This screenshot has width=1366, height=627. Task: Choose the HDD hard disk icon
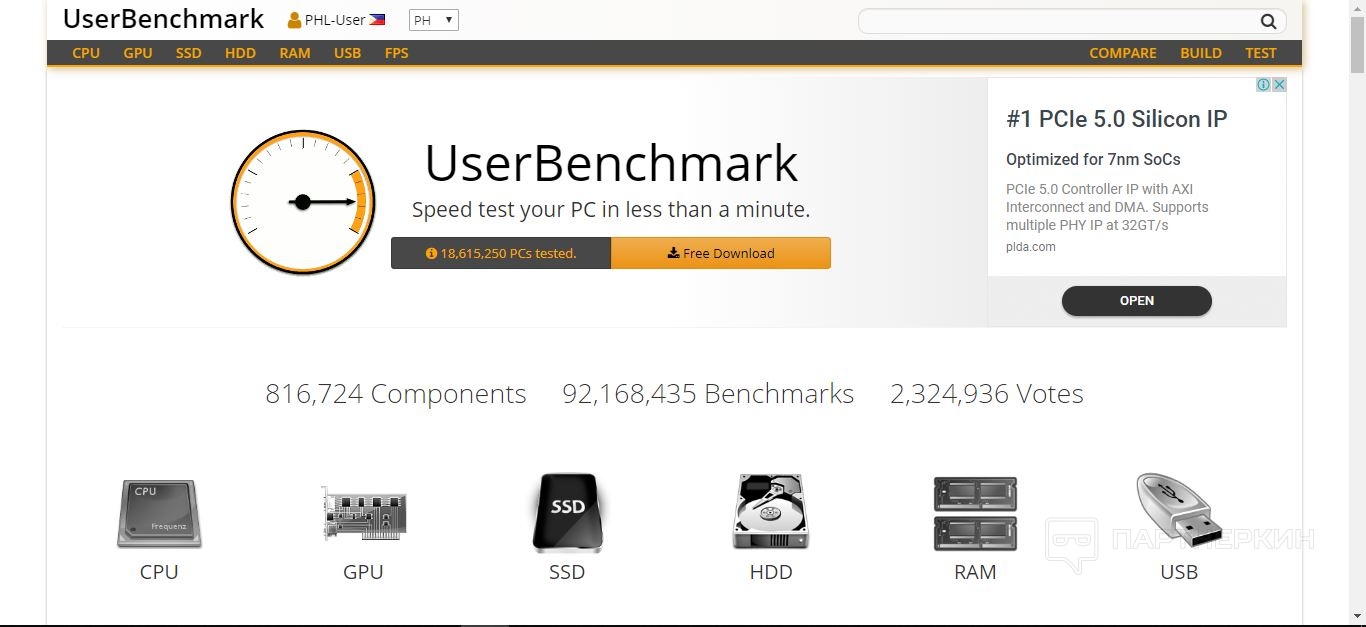(x=771, y=513)
